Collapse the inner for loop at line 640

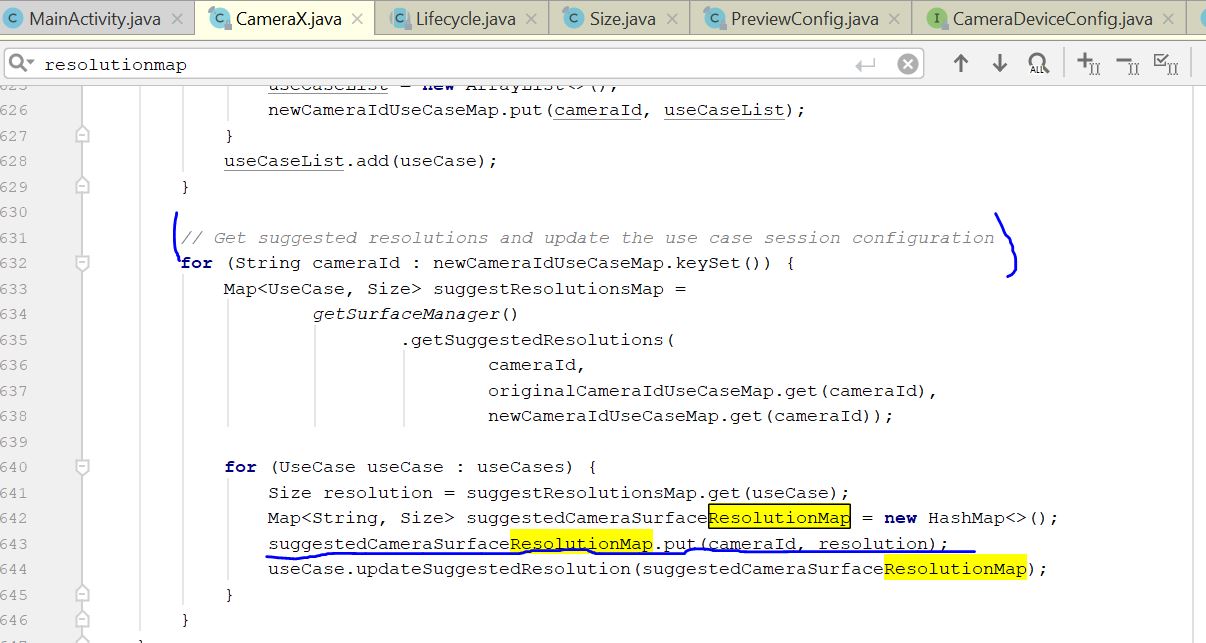pos(81,467)
